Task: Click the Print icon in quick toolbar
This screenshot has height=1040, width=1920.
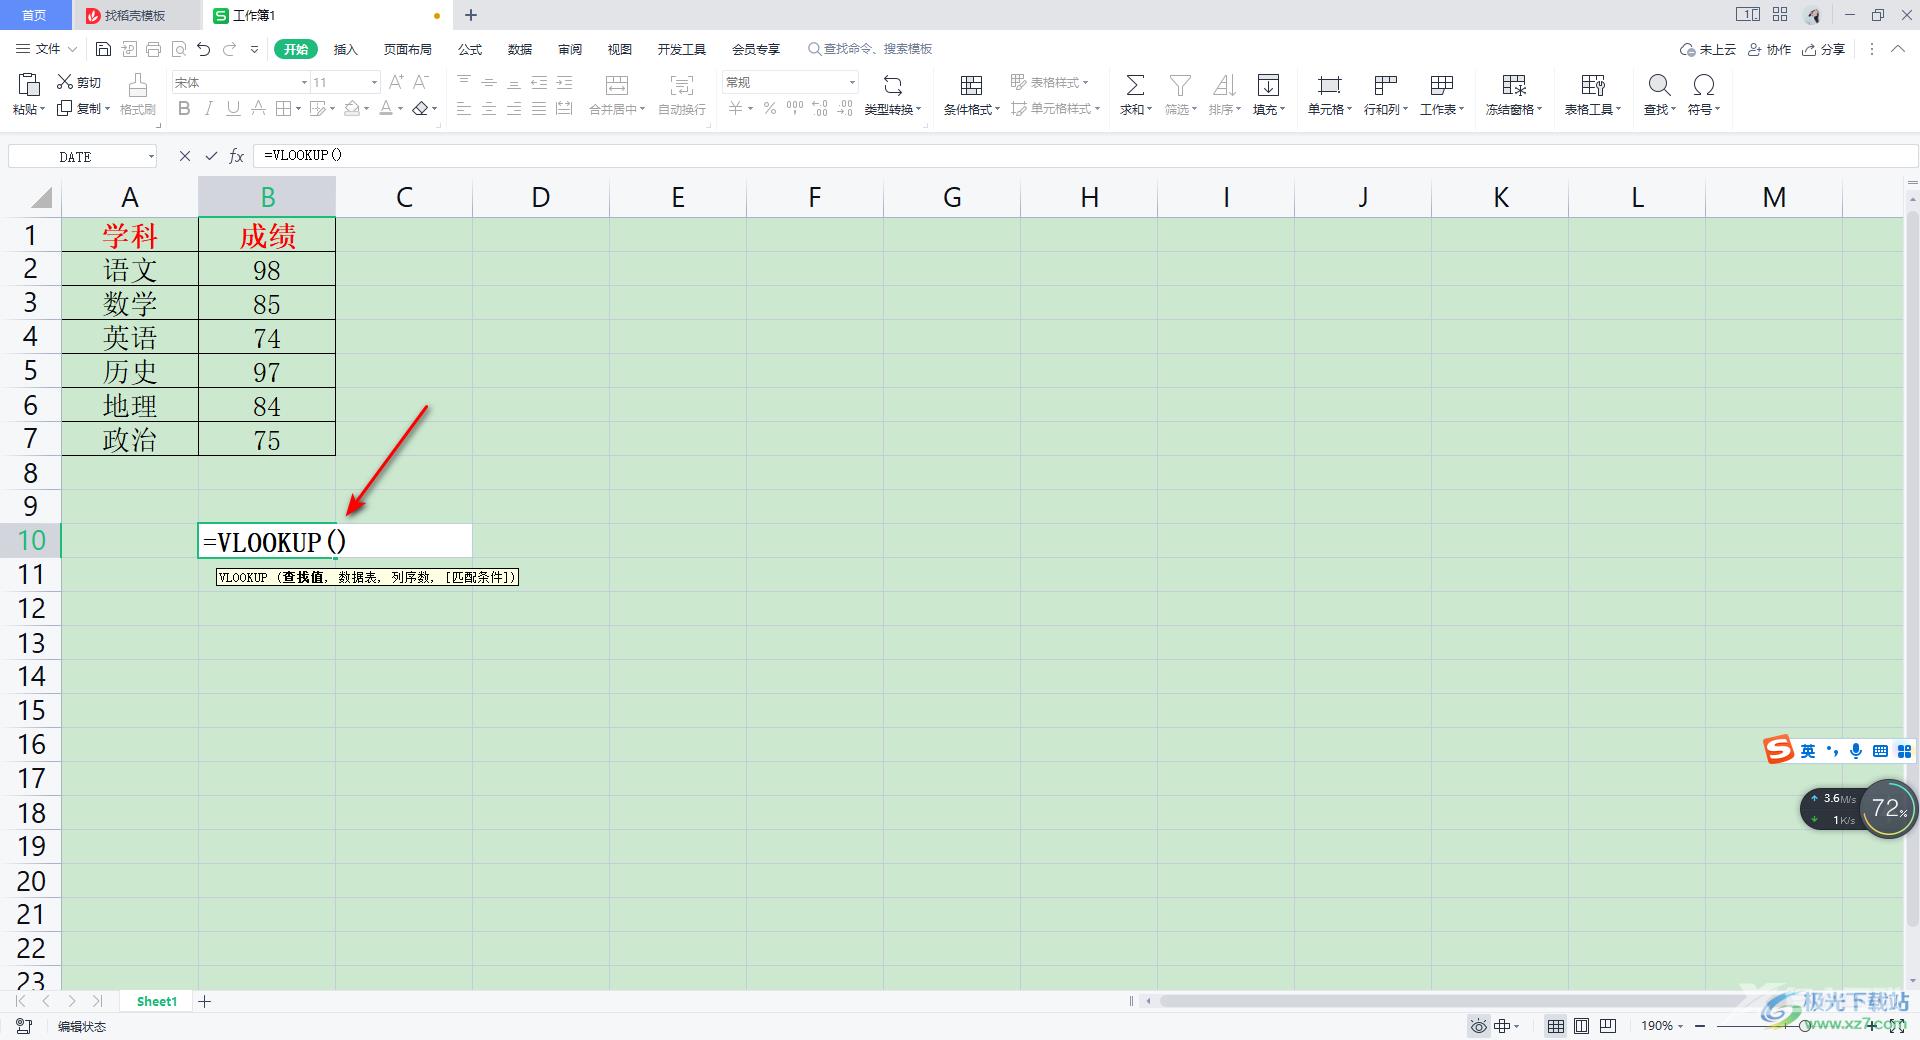Action: click(x=153, y=49)
